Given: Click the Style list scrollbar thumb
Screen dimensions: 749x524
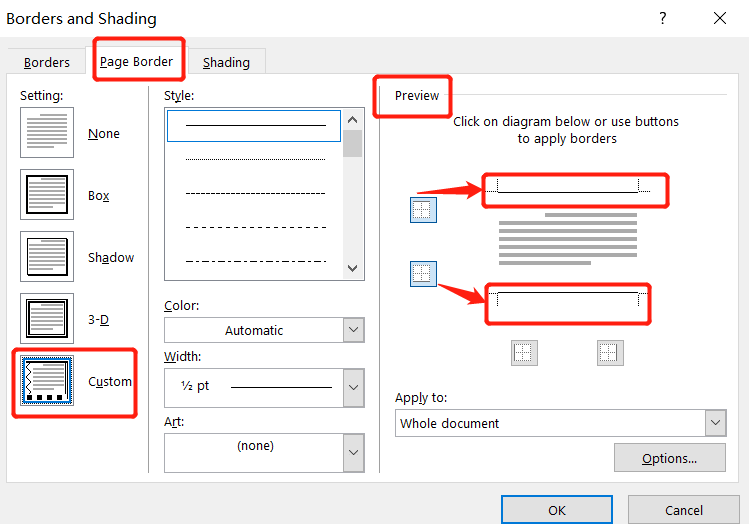Looking at the screenshot, I should (x=353, y=143).
